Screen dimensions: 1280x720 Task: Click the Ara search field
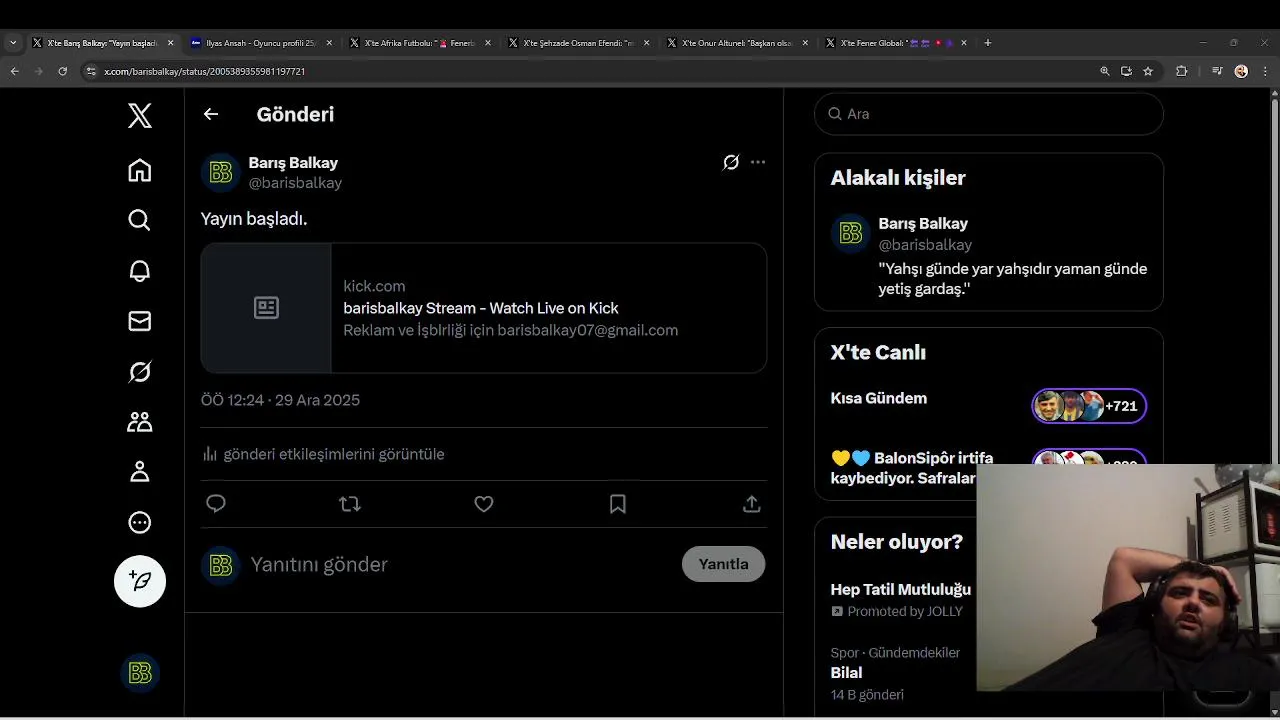[989, 114]
